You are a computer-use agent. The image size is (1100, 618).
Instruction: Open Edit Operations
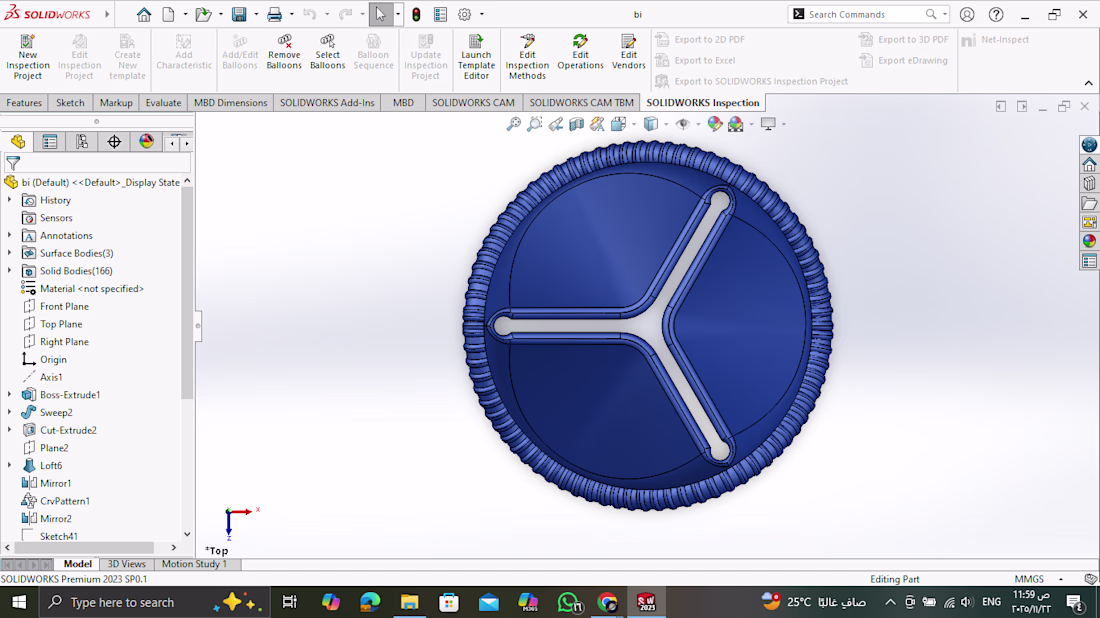pyautogui.click(x=580, y=52)
